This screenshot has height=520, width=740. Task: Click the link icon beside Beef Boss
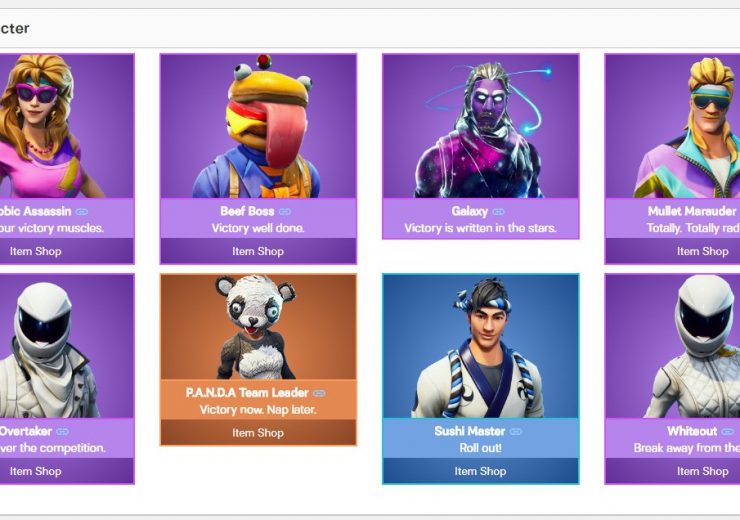[285, 212]
